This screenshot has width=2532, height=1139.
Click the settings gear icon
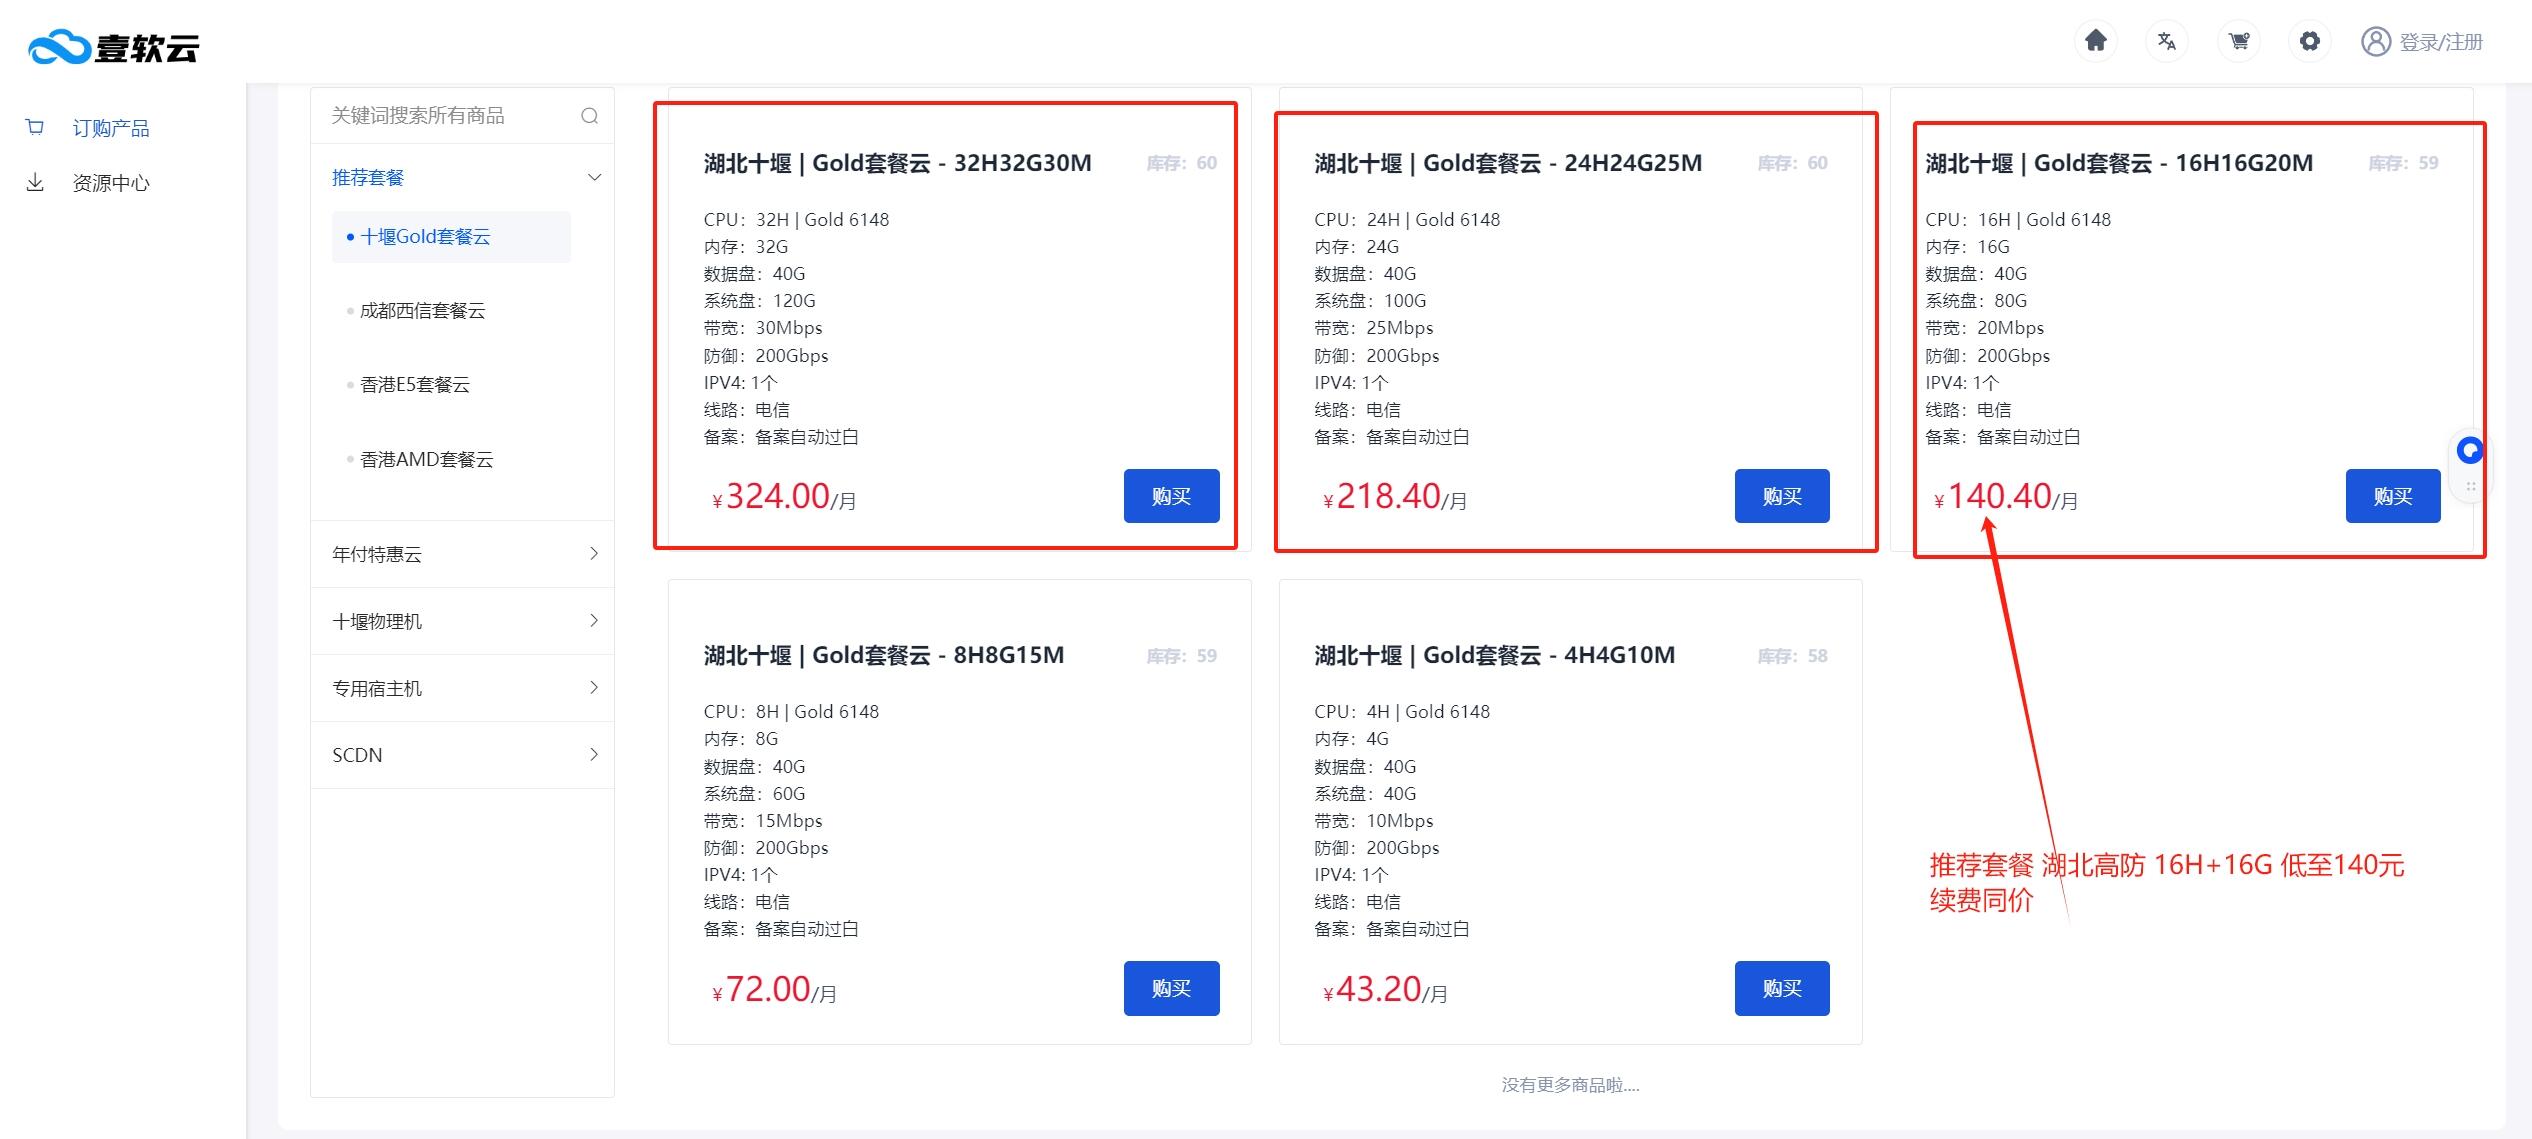point(2310,41)
